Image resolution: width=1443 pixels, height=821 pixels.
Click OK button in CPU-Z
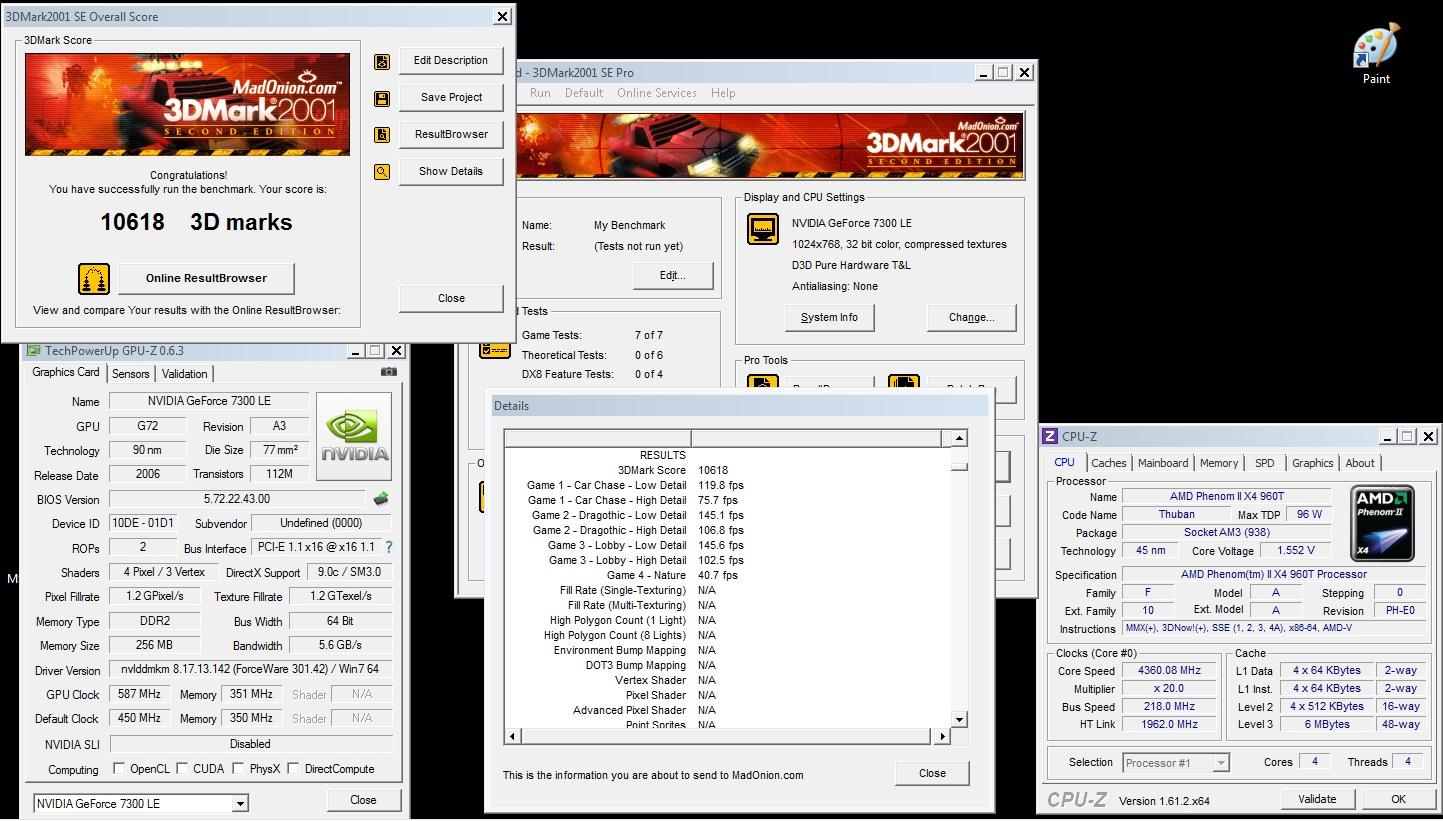[x=1398, y=799]
